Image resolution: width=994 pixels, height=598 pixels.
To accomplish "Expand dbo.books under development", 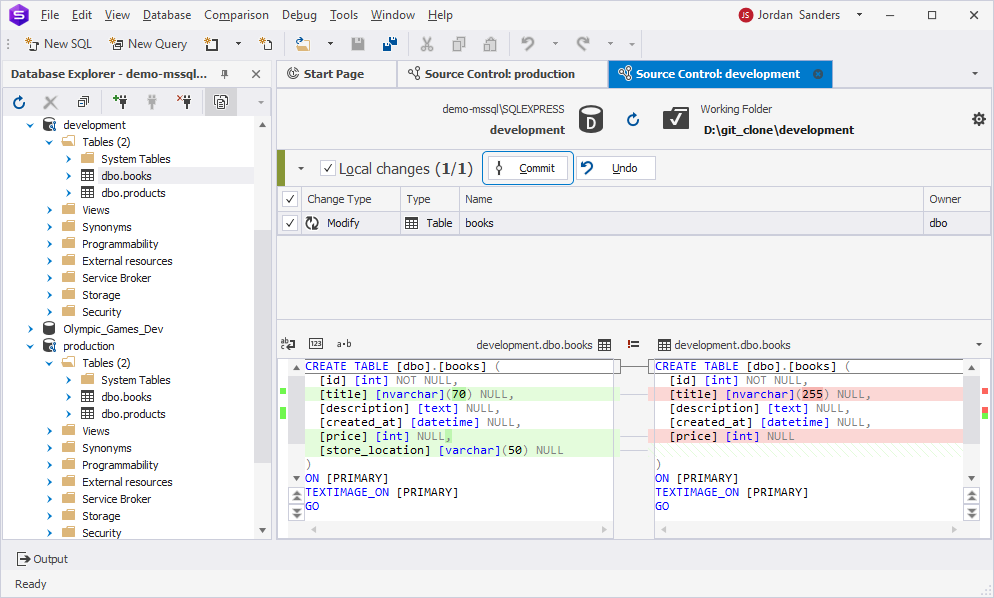I will coord(68,176).
